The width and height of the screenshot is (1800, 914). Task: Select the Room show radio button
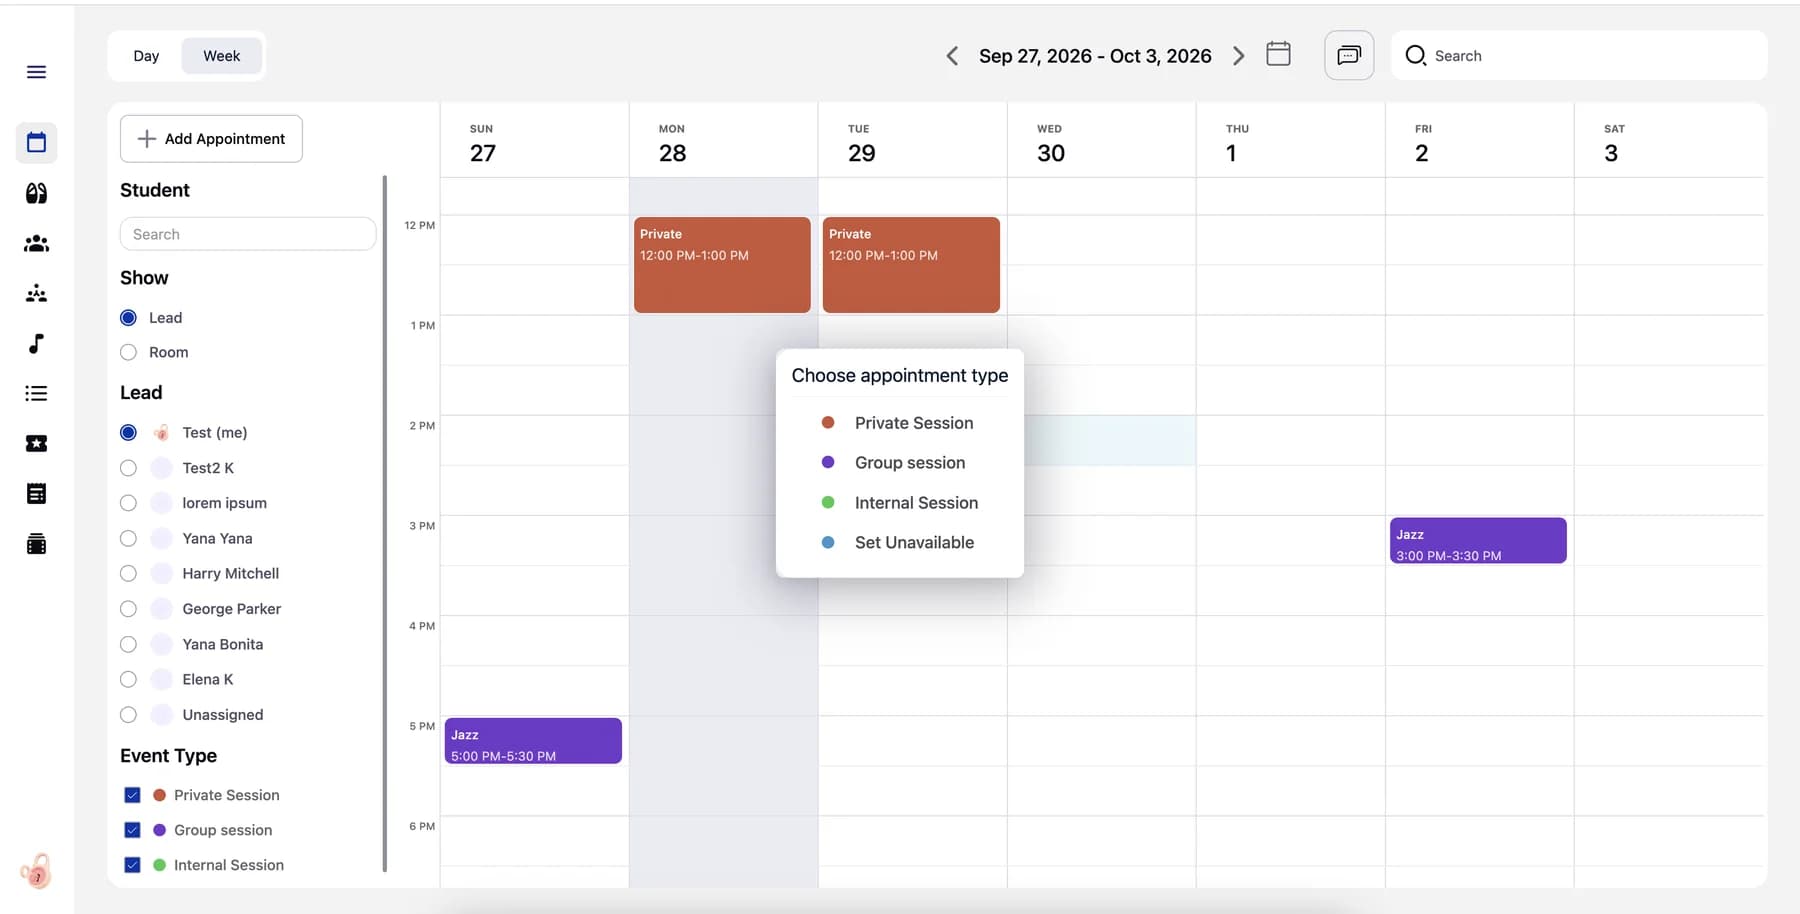pyautogui.click(x=128, y=352)
